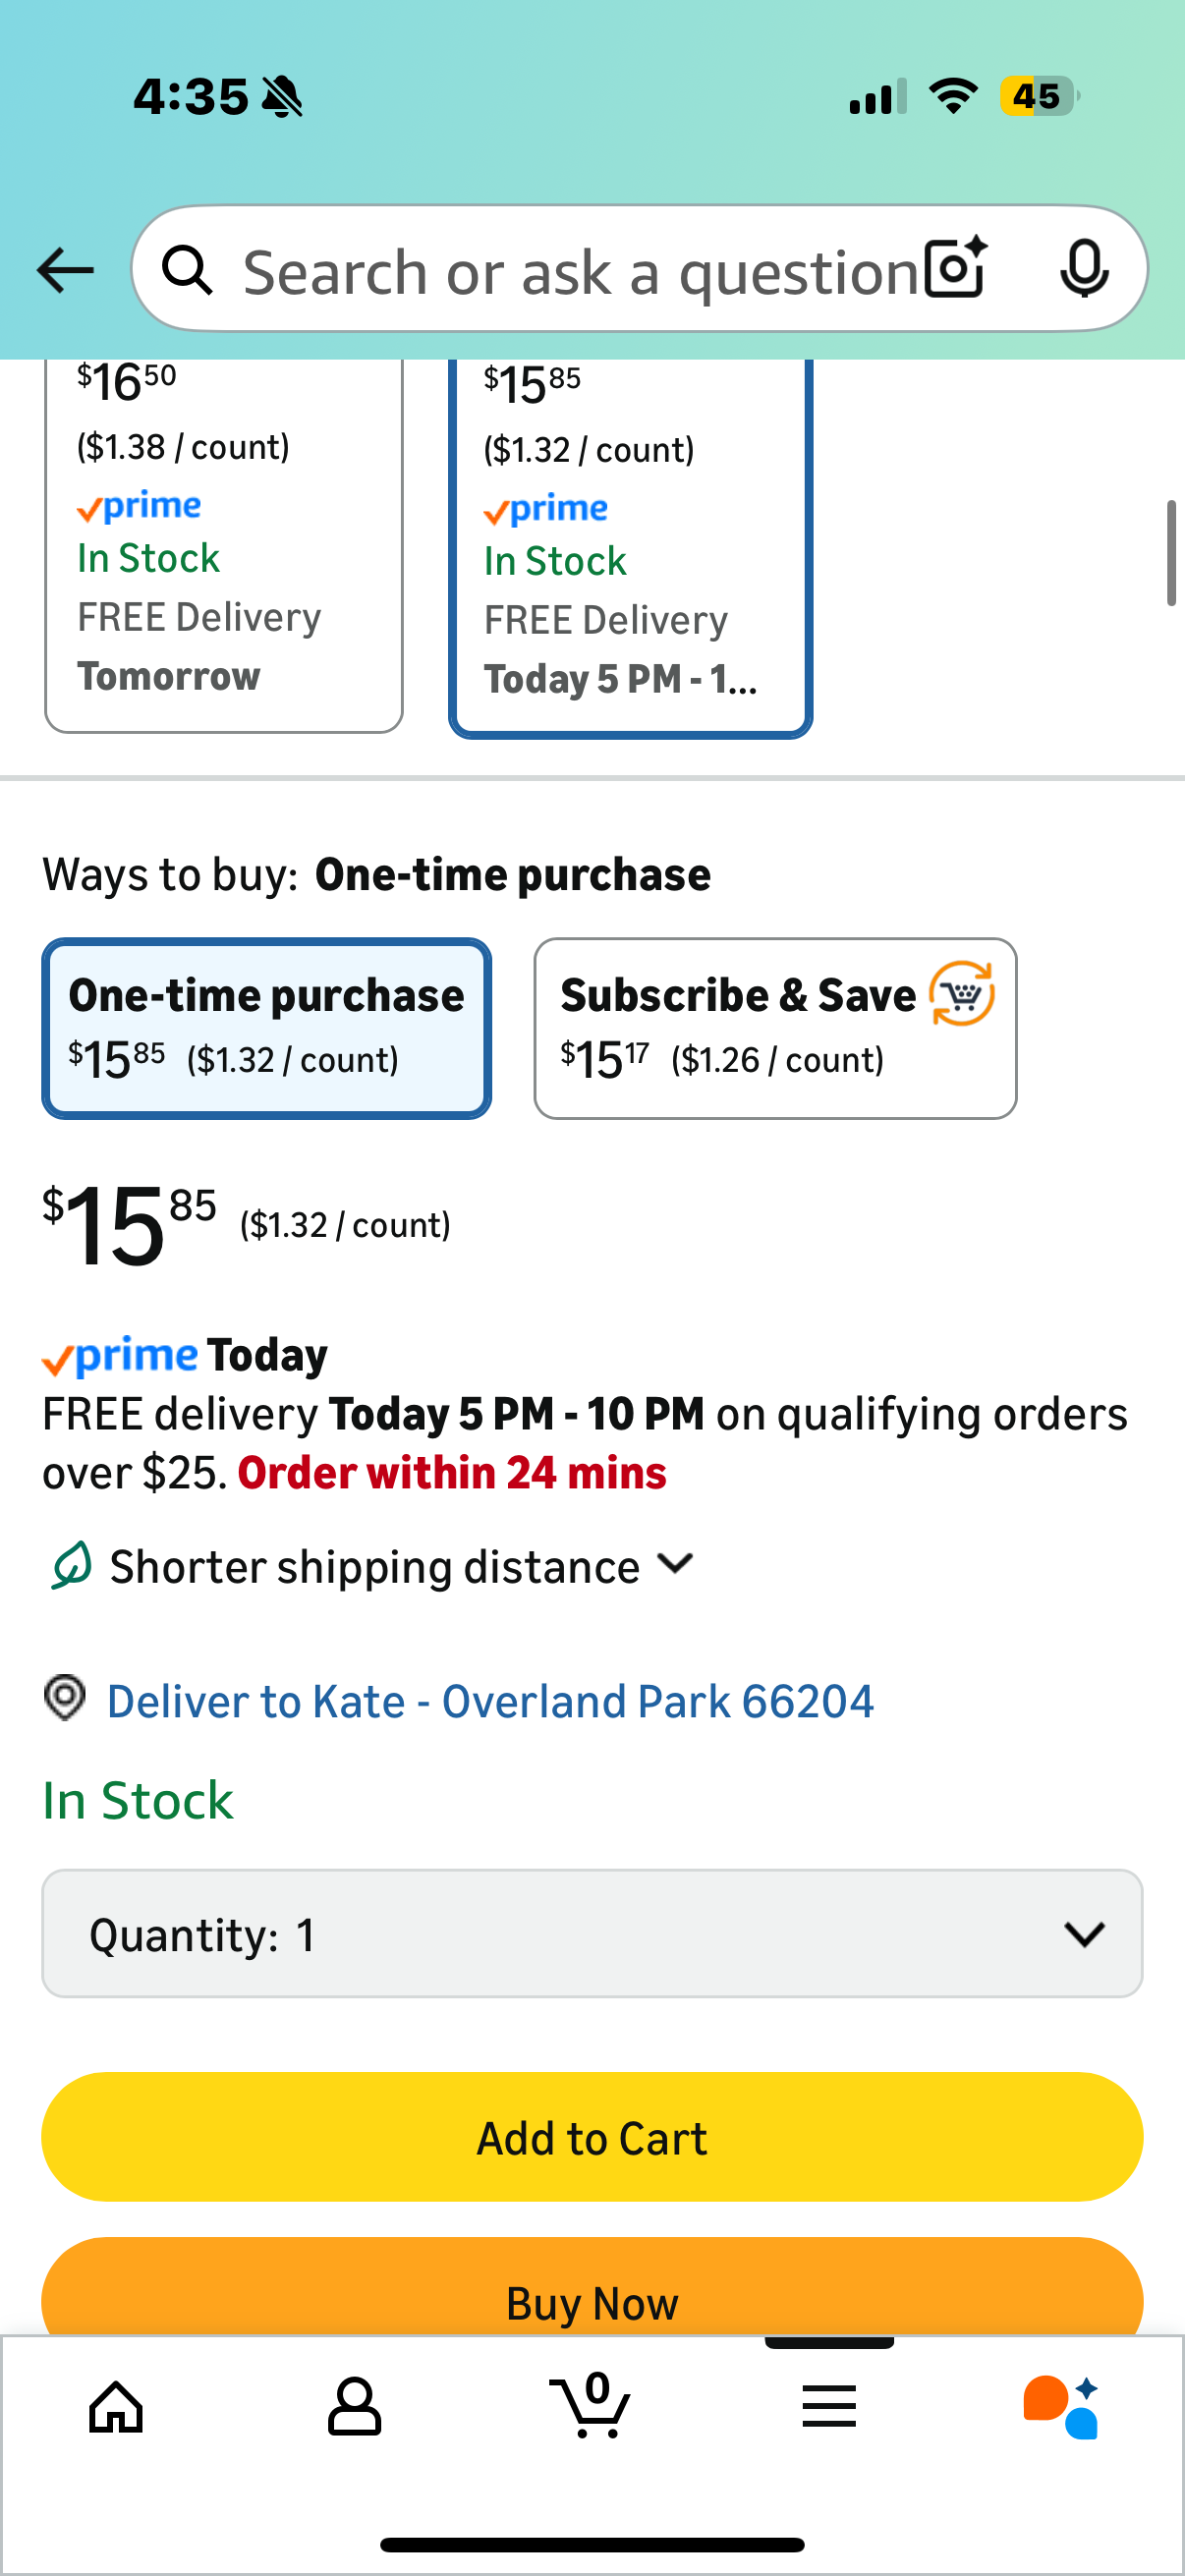Select Subscribe & Save option
This screenshot has height=2576, width=1185.
(775, 1028)
